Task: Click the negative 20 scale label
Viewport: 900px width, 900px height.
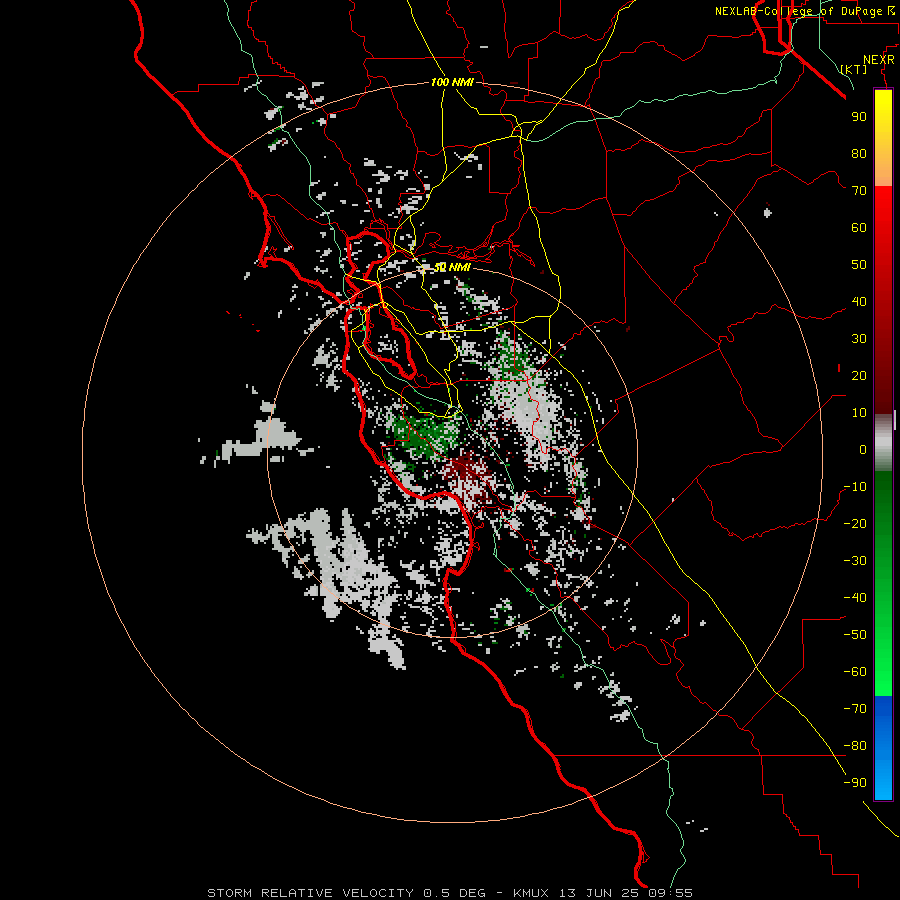Action: (855, 523)
